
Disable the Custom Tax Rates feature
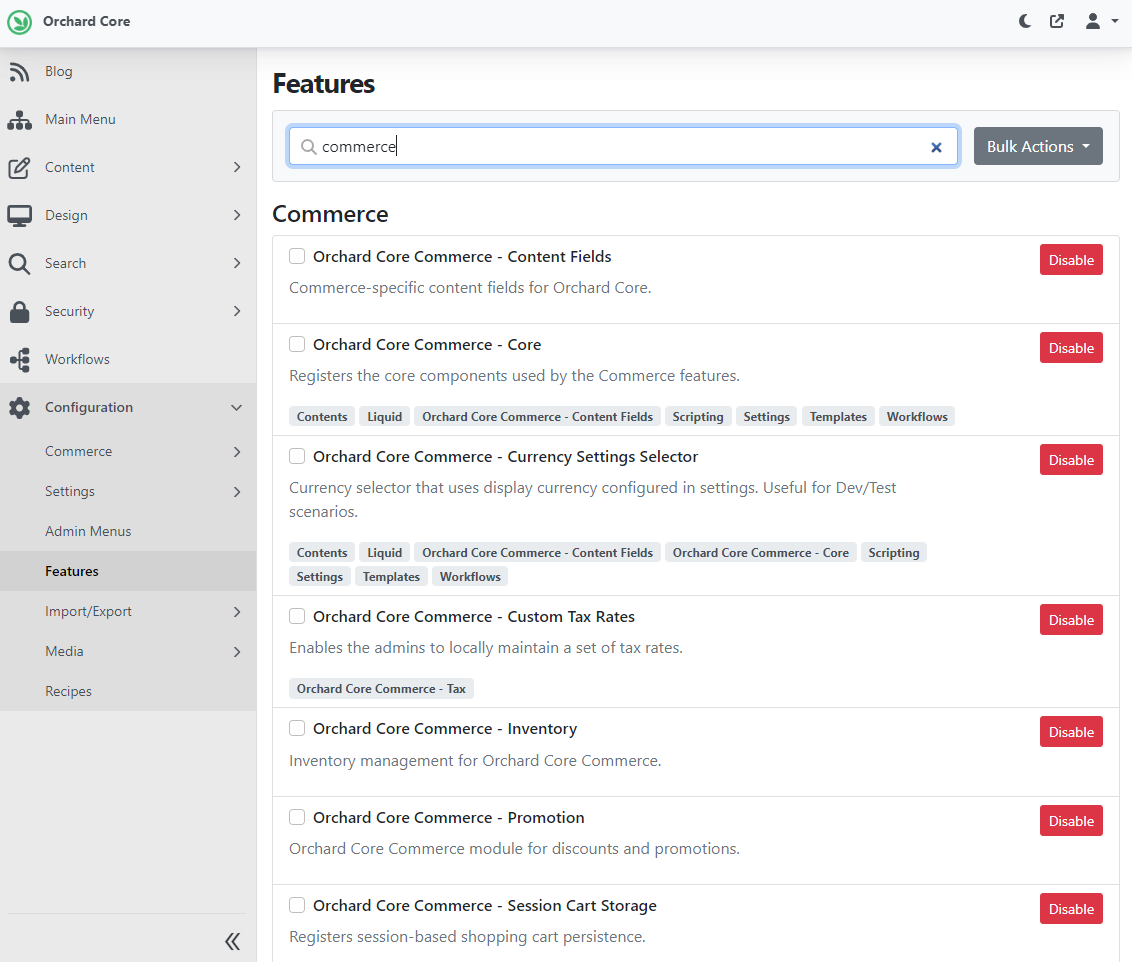tap(1071, 620)
